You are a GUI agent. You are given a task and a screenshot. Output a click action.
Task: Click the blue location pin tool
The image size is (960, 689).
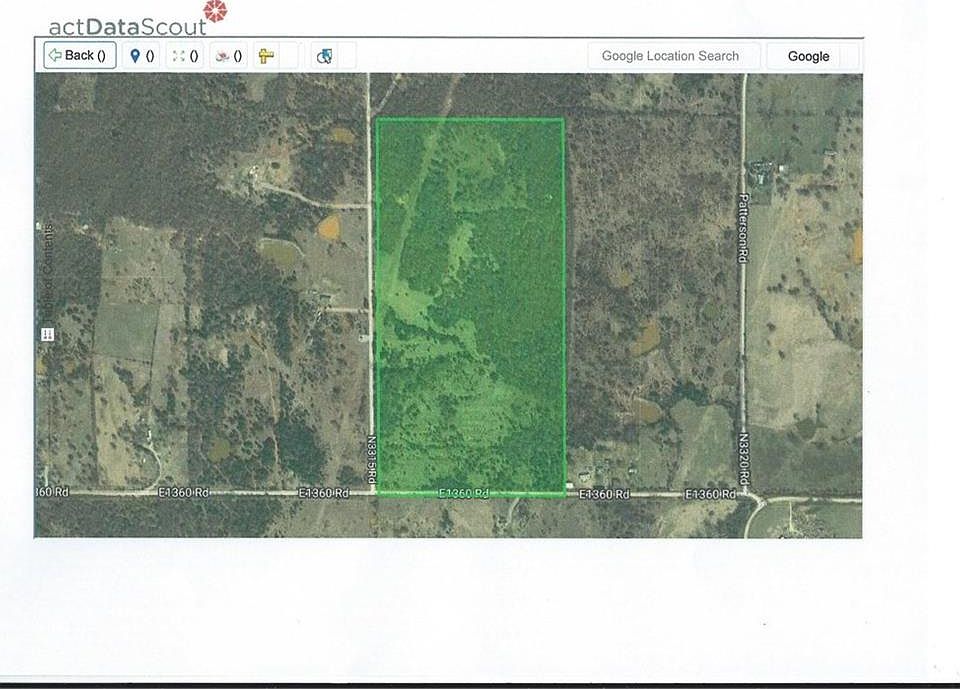click(143, 56)
